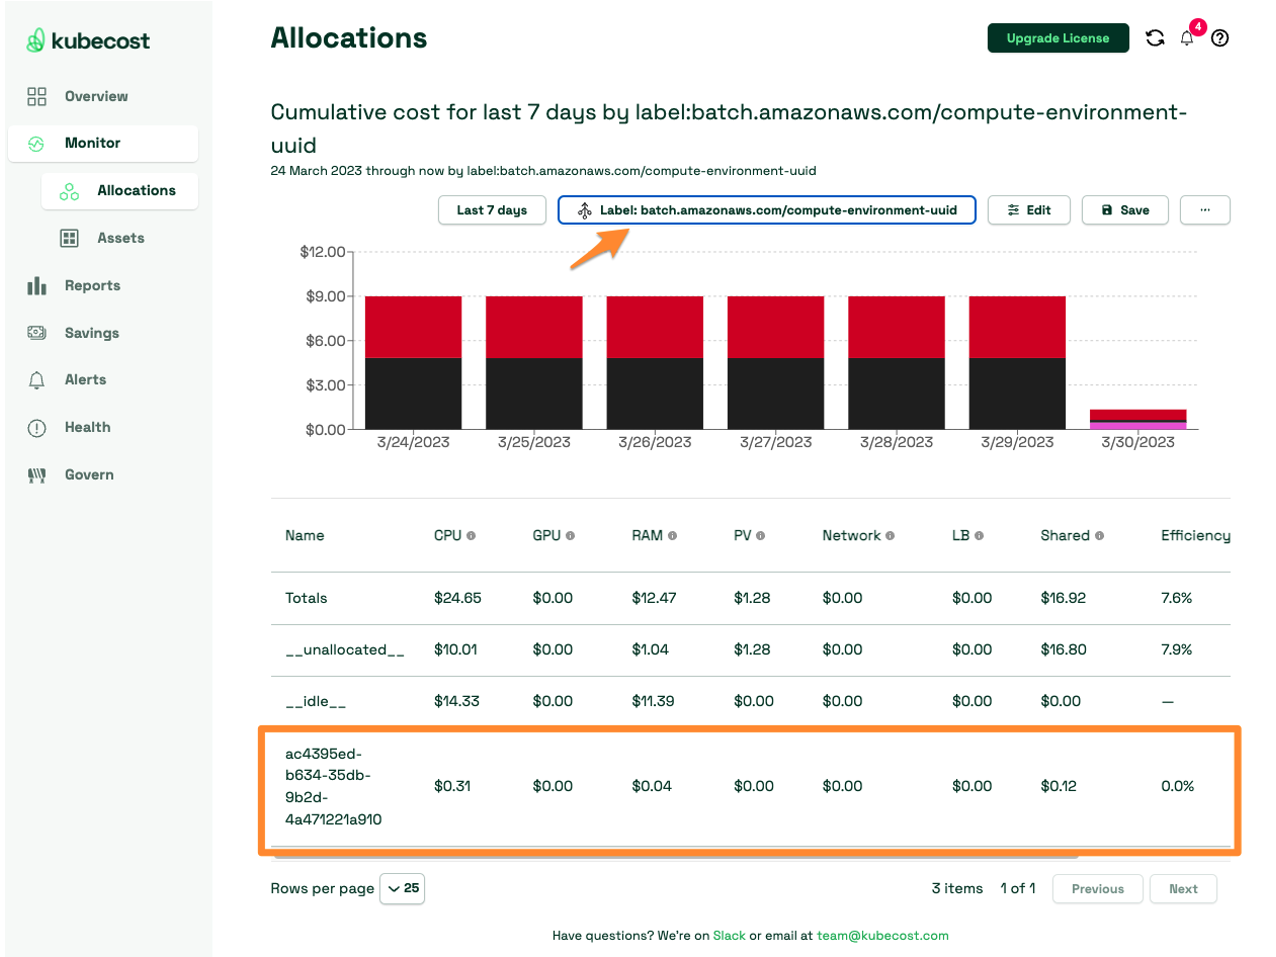Switch to the Monitor section

(x=90, y=143)
